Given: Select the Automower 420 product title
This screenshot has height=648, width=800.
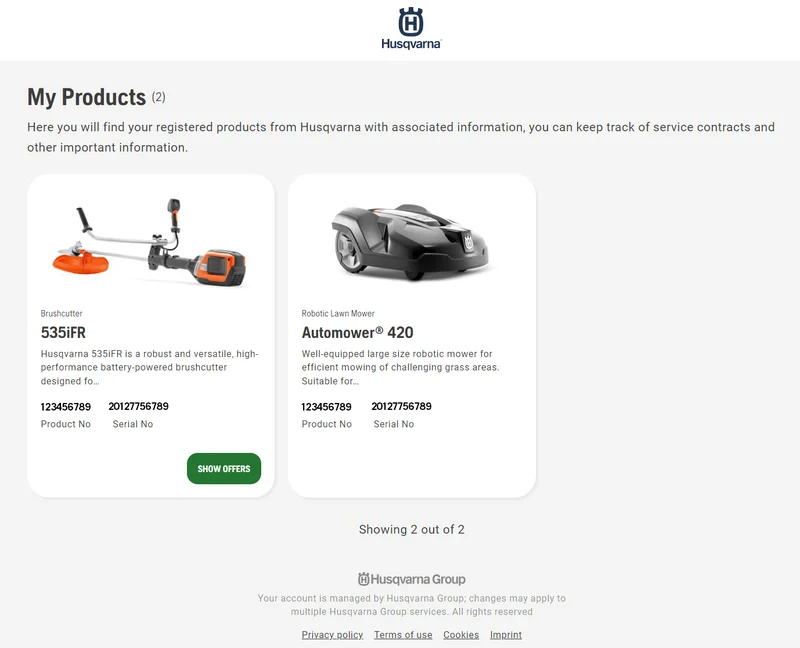Looking at the screenshot, I should tap(357, 333).
